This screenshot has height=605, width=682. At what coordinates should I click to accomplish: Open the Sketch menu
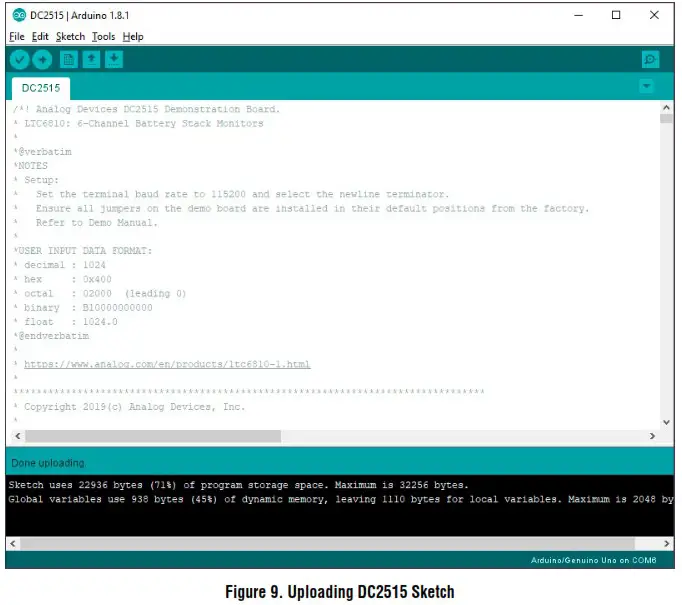click(x=70, y=37)
